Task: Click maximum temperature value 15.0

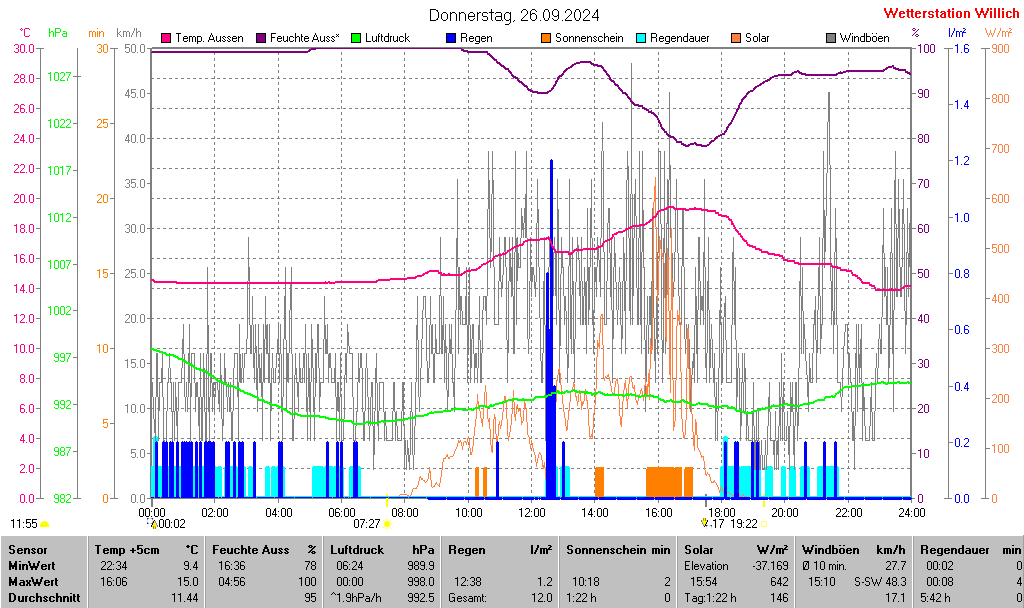Action: [187, 581]
